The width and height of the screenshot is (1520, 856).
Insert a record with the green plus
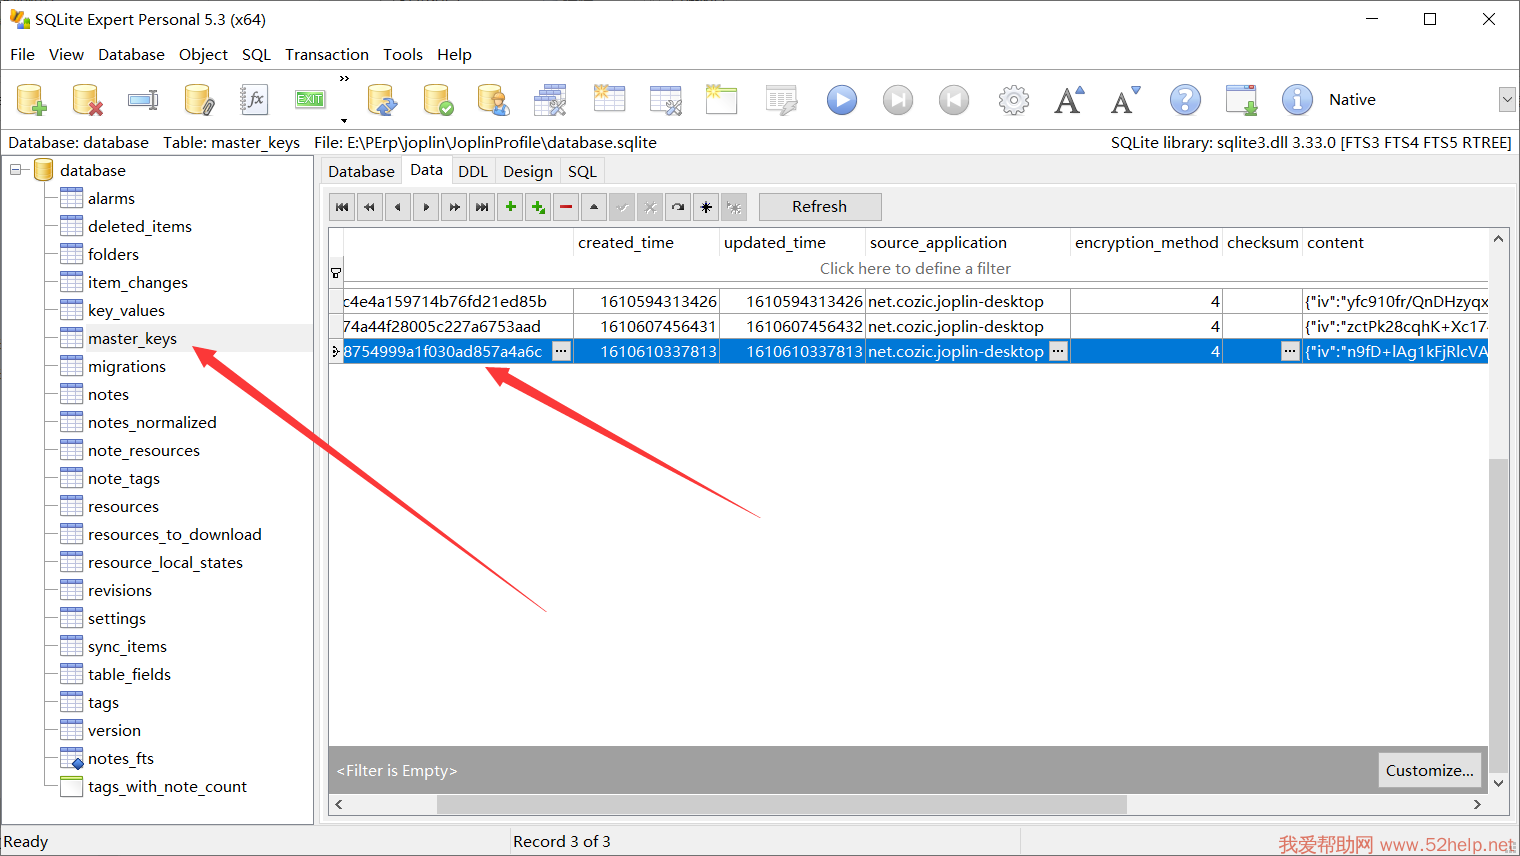510,207
